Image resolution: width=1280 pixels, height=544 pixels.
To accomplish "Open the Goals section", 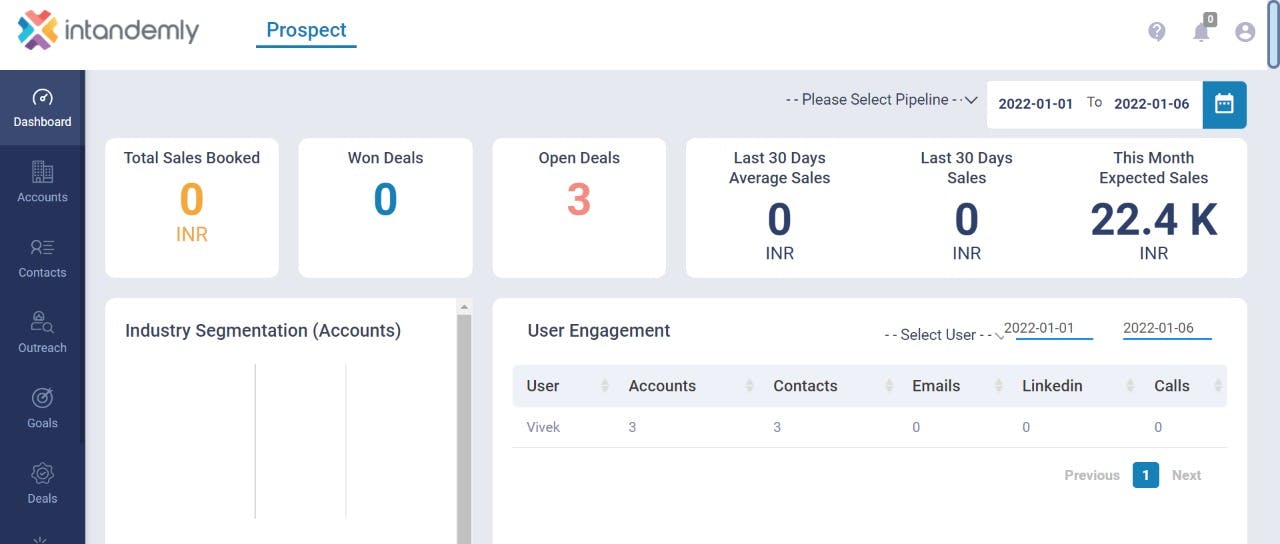I will [42, 408].
